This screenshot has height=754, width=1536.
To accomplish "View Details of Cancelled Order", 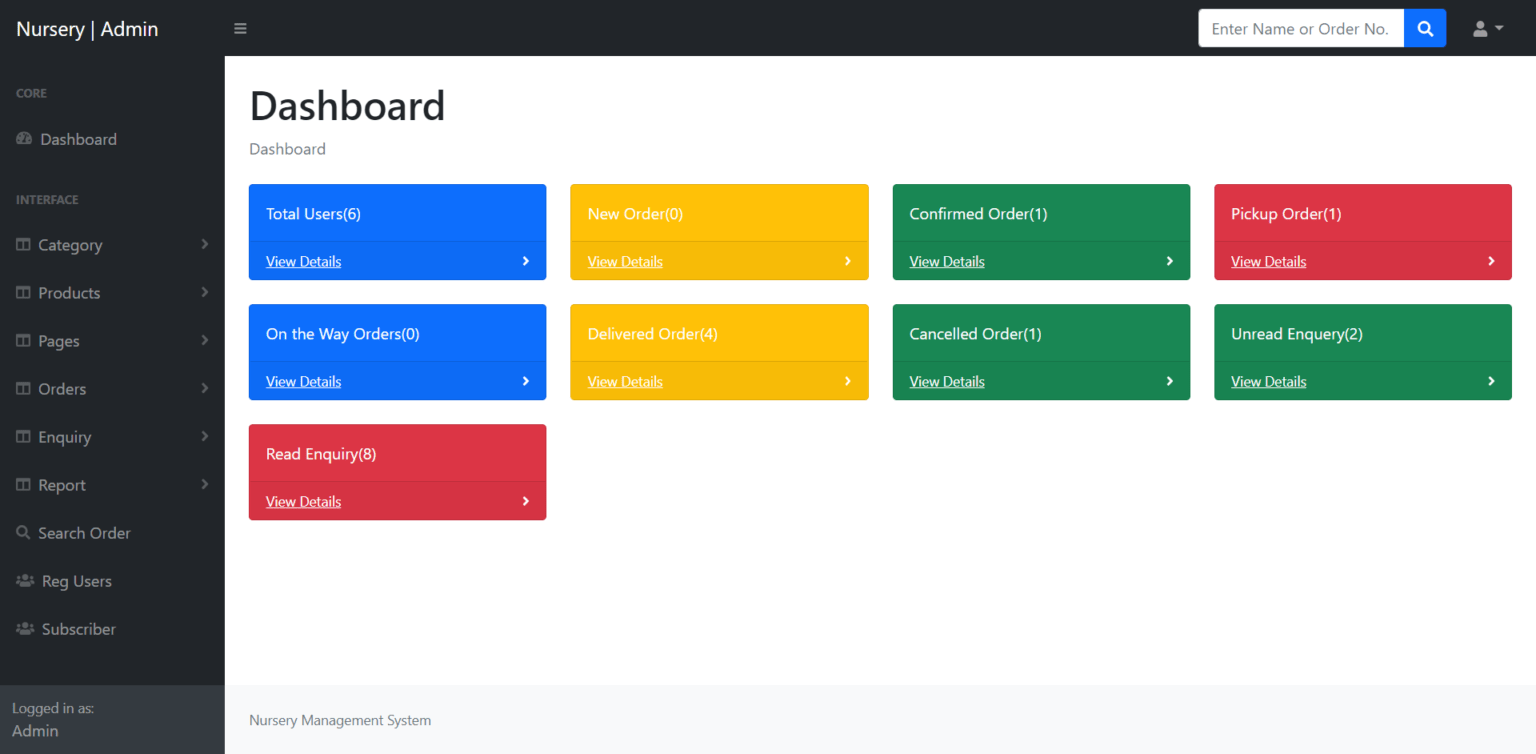I will click(946, 381).
